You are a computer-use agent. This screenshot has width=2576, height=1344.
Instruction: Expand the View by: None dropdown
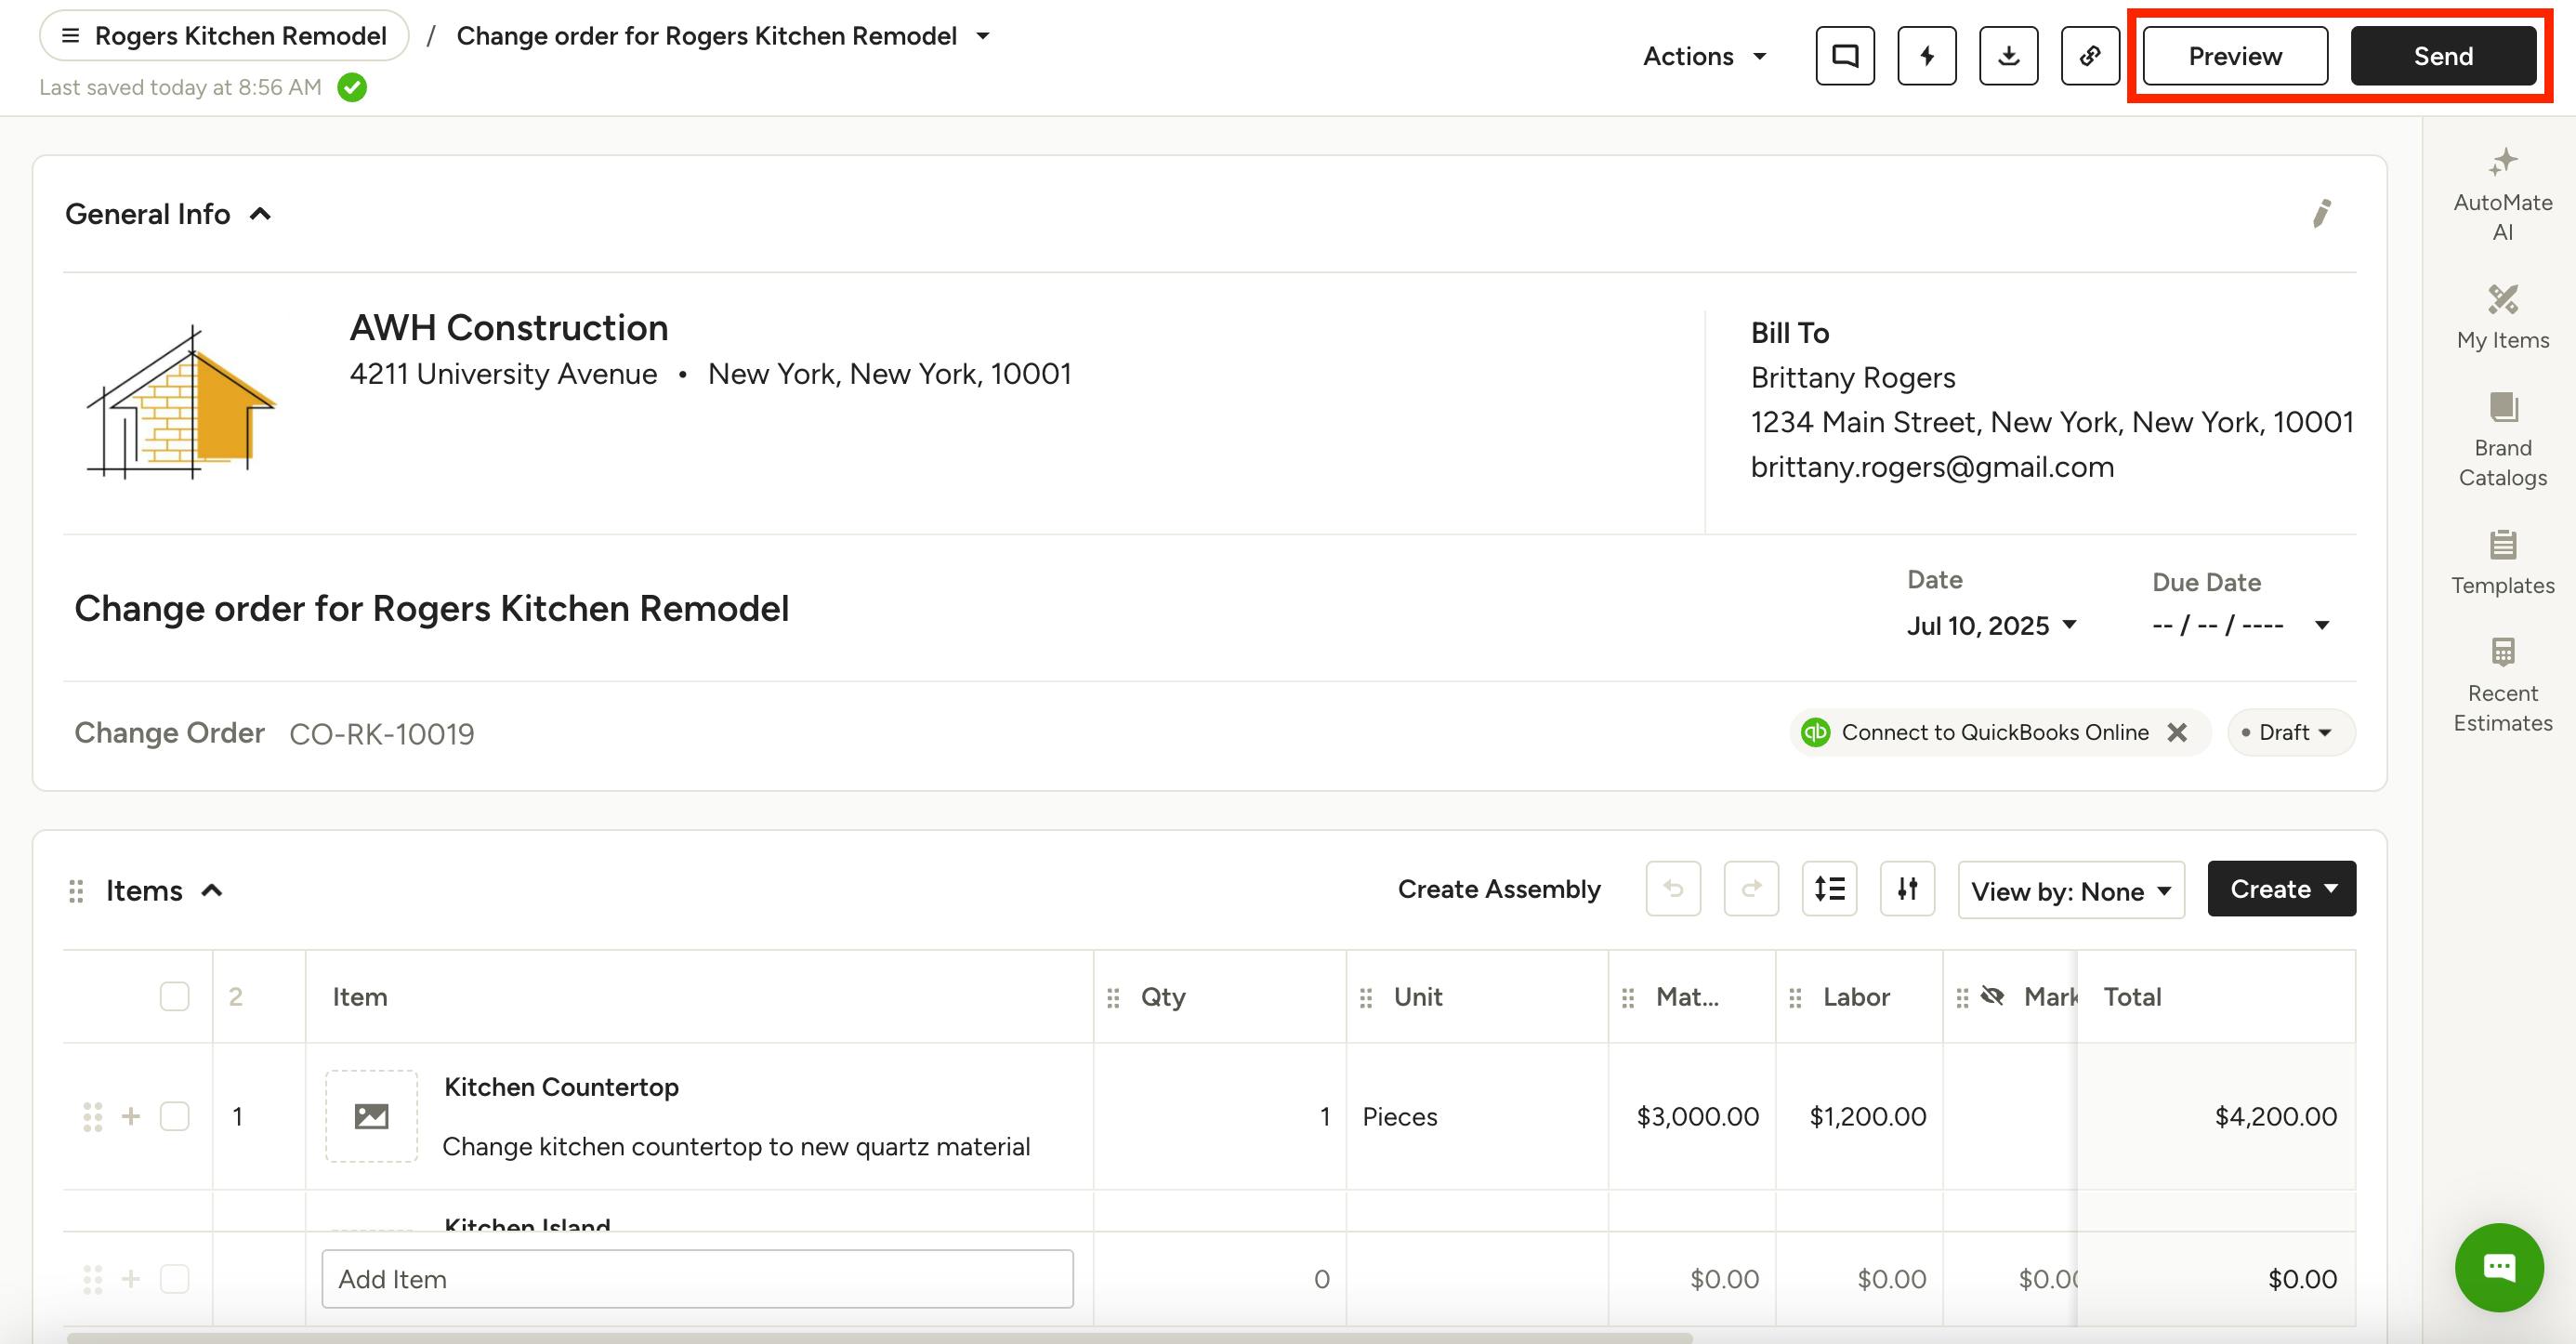pos(2070,890)
